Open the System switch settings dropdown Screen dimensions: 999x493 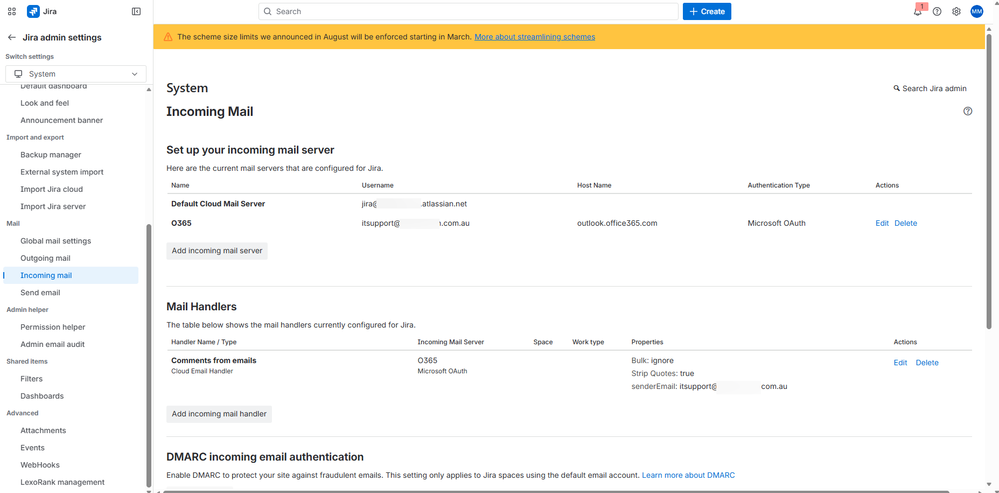[76, 74]
